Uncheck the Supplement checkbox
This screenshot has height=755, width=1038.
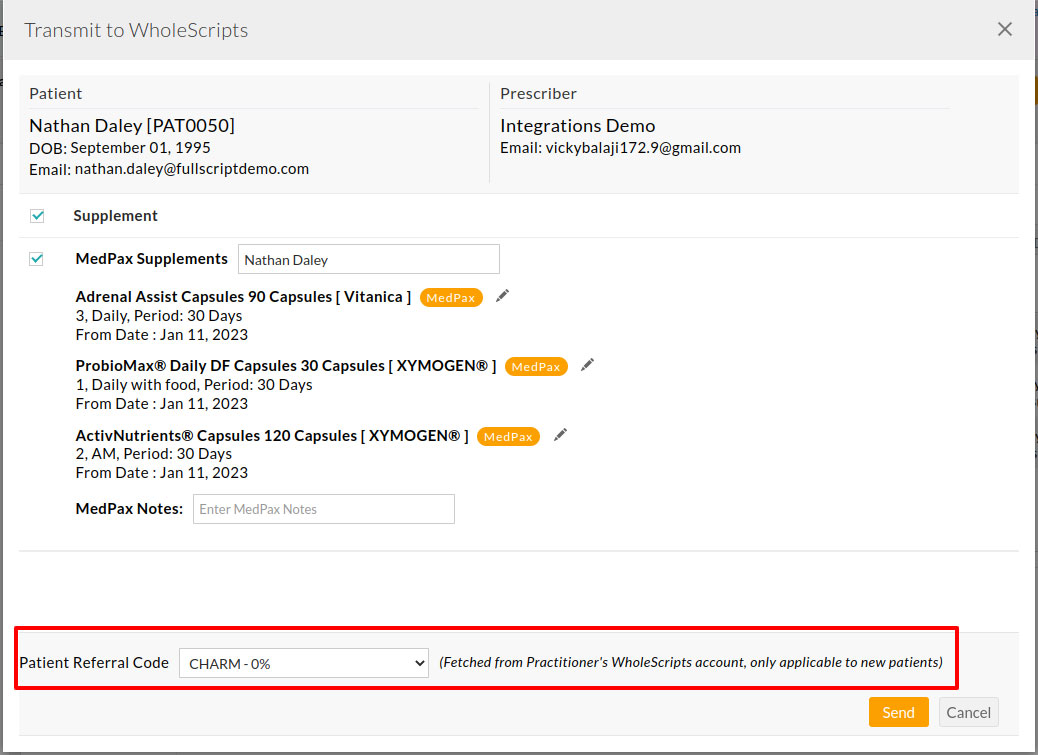pos(37,215)
